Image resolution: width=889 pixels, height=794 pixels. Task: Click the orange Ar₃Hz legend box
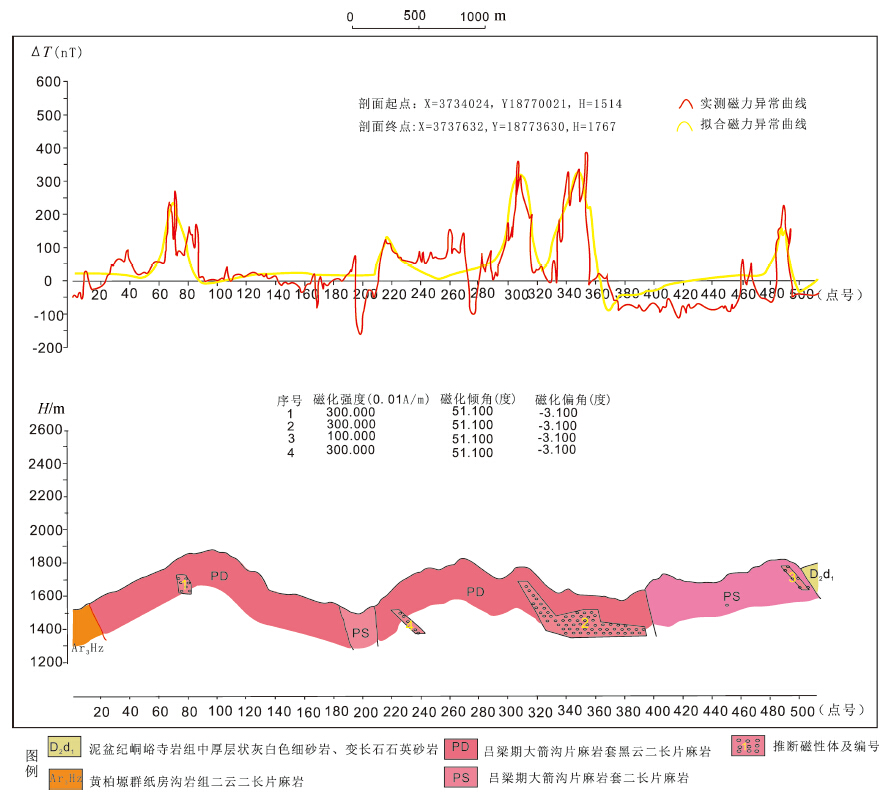tap(61, 779)
